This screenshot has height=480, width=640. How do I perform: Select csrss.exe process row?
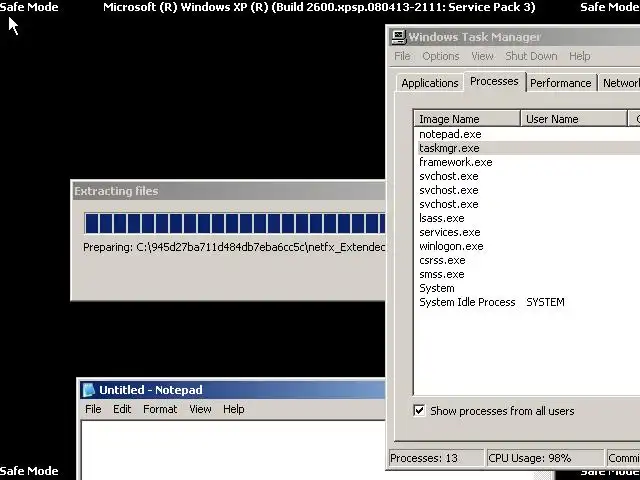coord(529,260)
